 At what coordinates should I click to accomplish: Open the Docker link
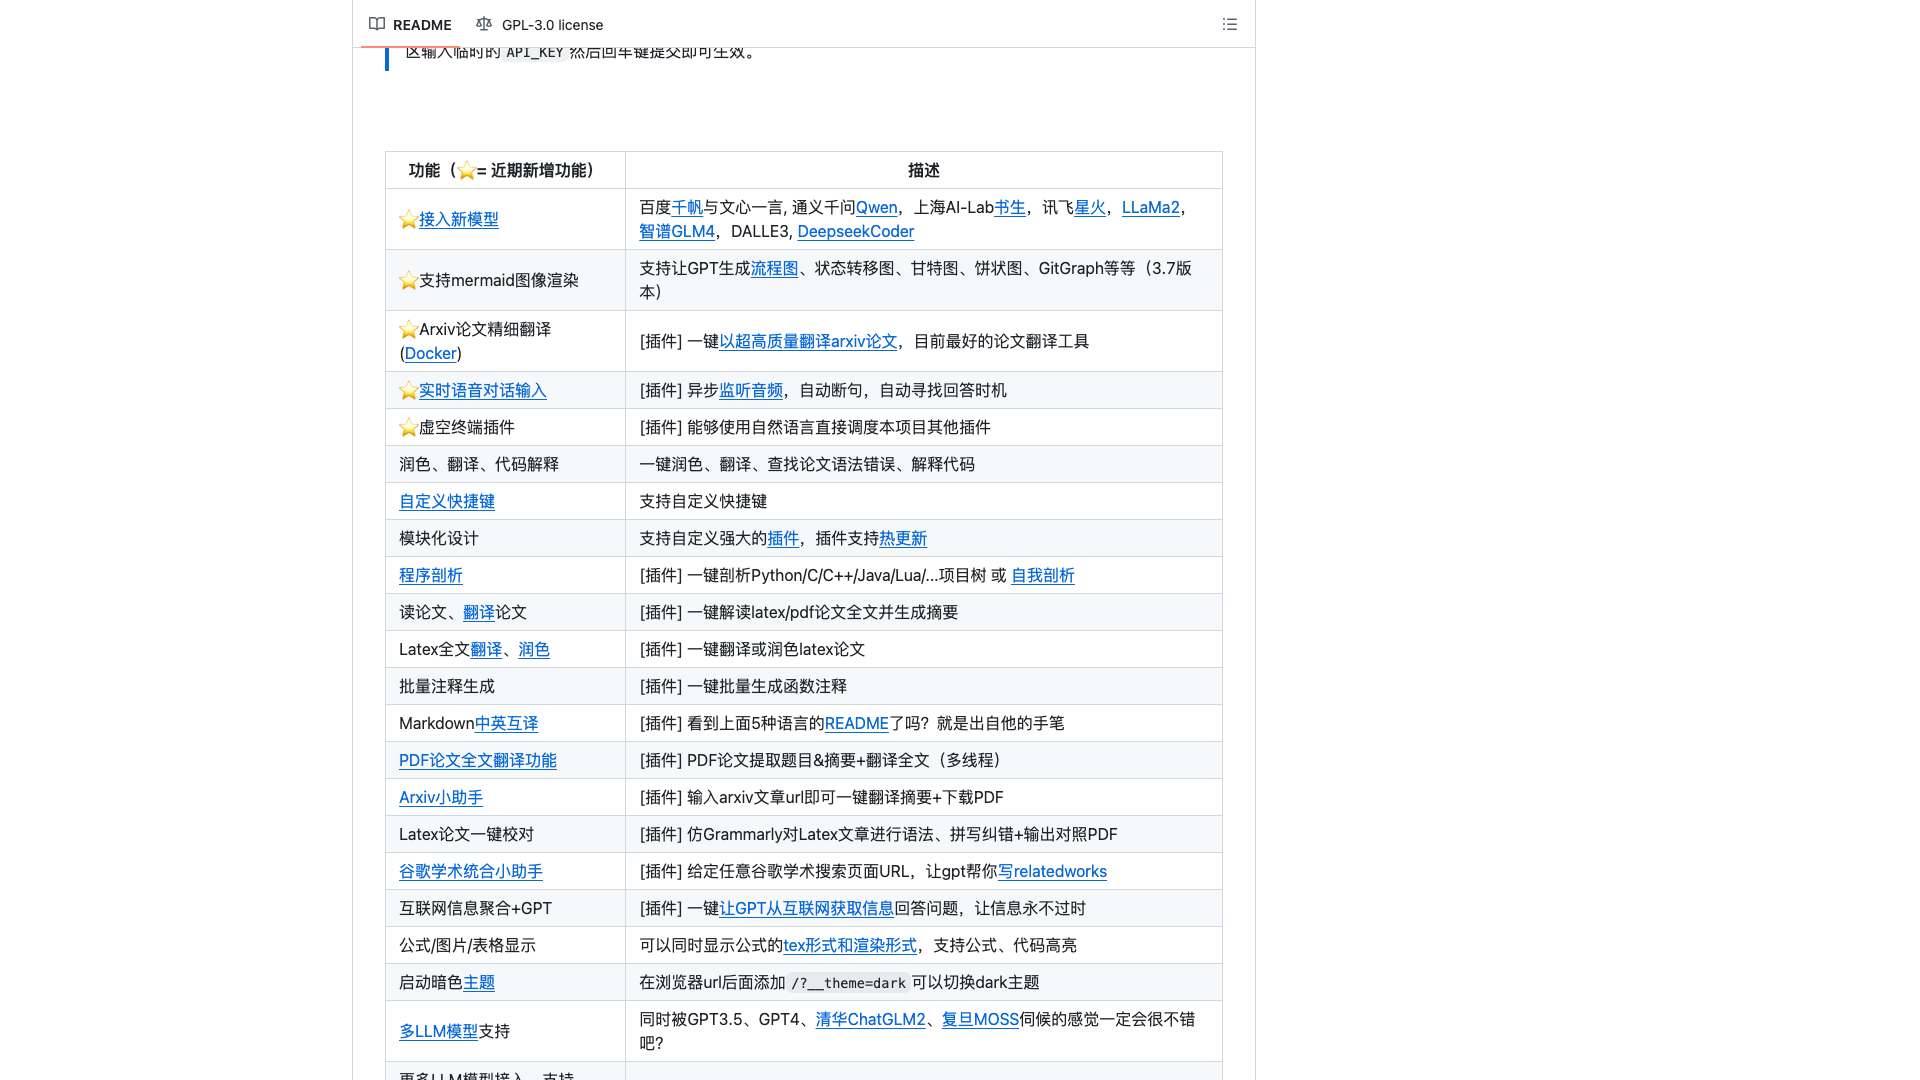431,353
